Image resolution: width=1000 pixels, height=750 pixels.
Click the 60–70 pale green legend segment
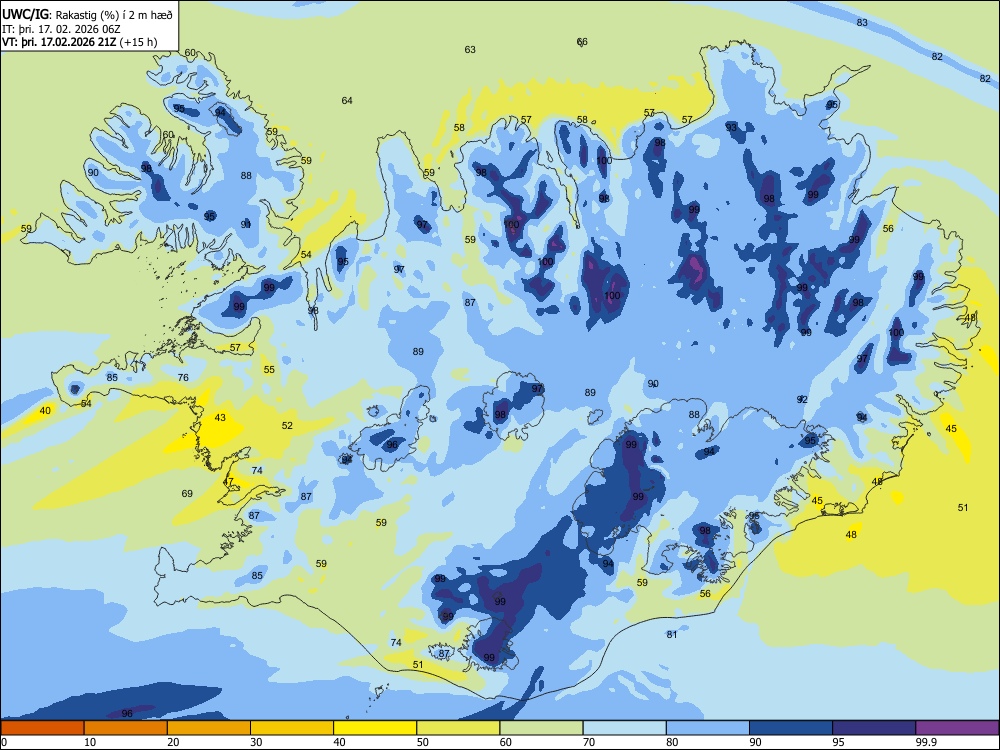pos(541,728)
